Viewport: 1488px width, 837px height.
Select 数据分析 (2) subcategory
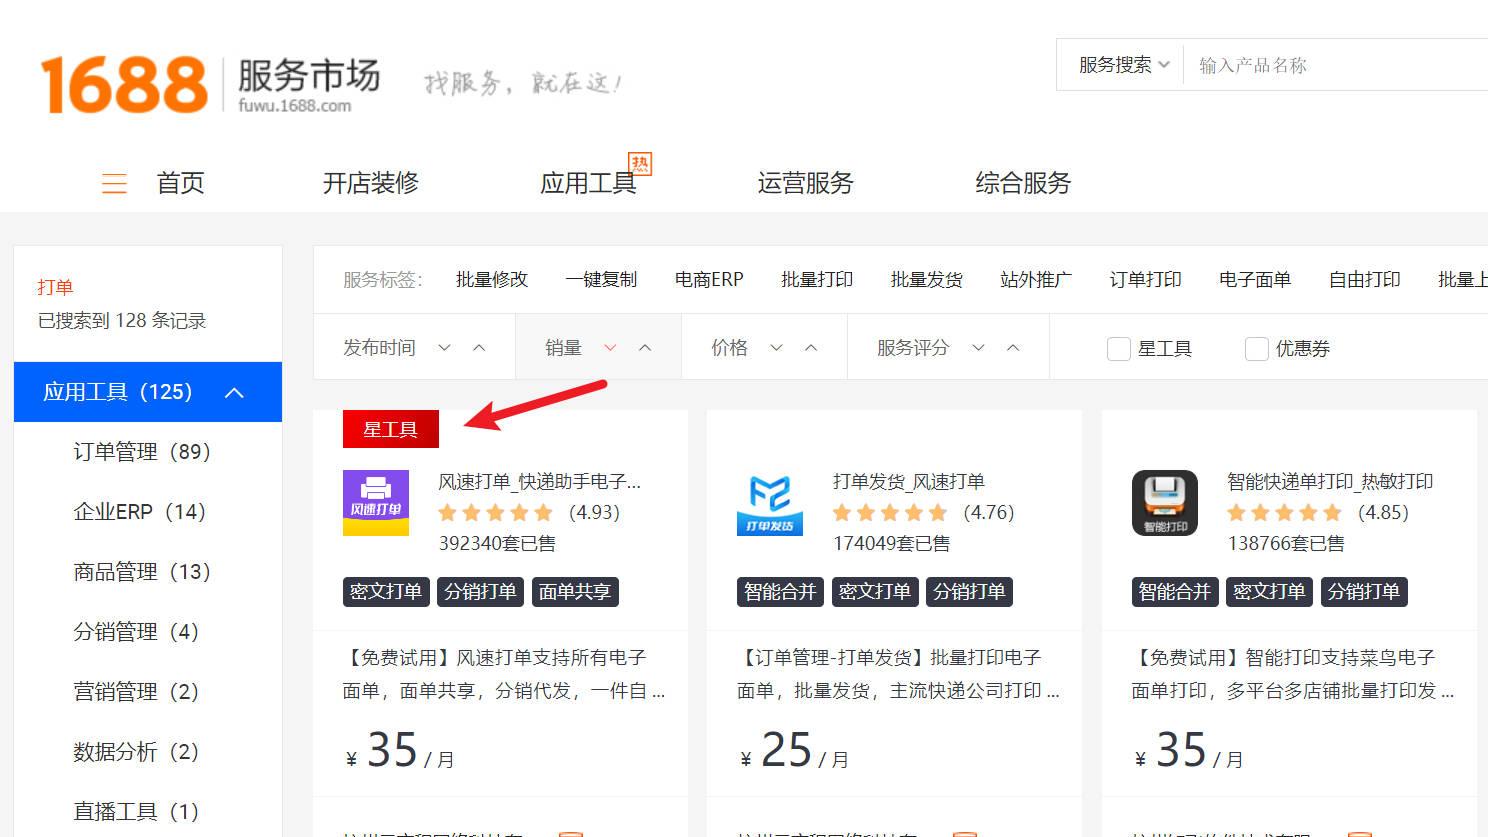[x=136, y=752]
